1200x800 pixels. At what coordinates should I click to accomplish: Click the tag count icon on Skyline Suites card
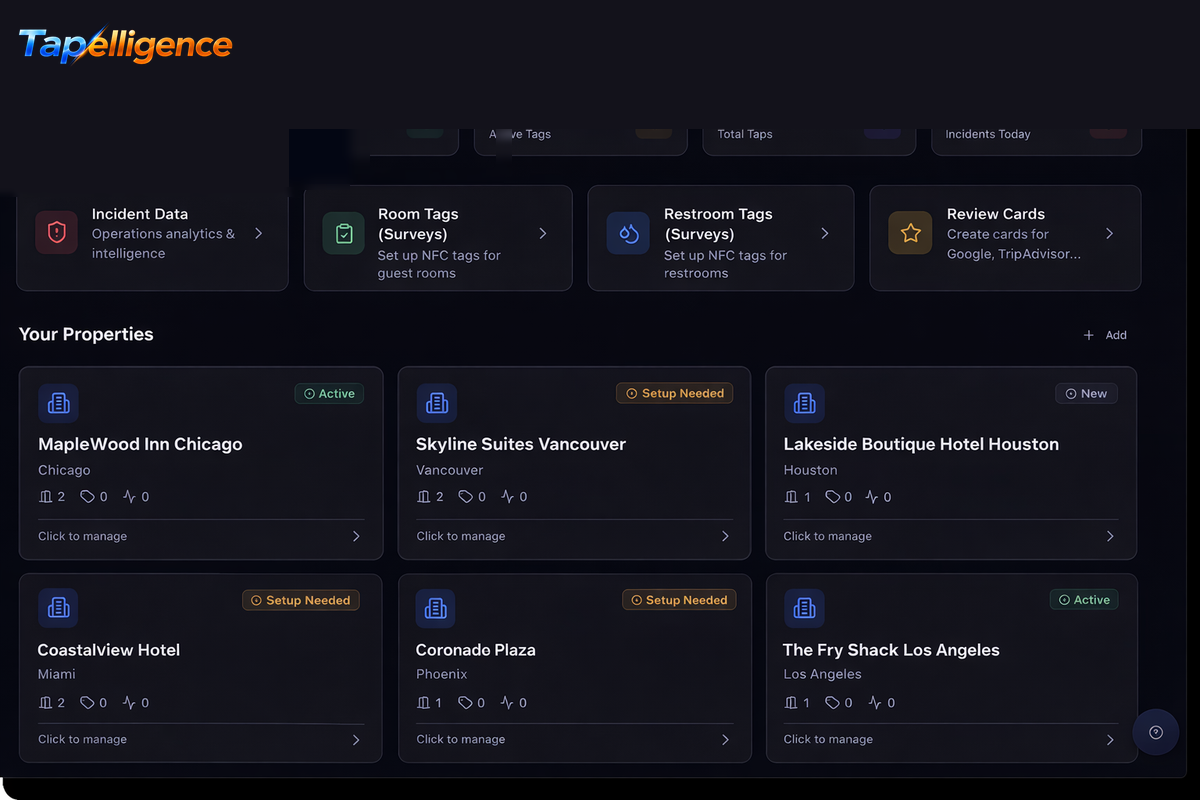(x=465, y=497)
